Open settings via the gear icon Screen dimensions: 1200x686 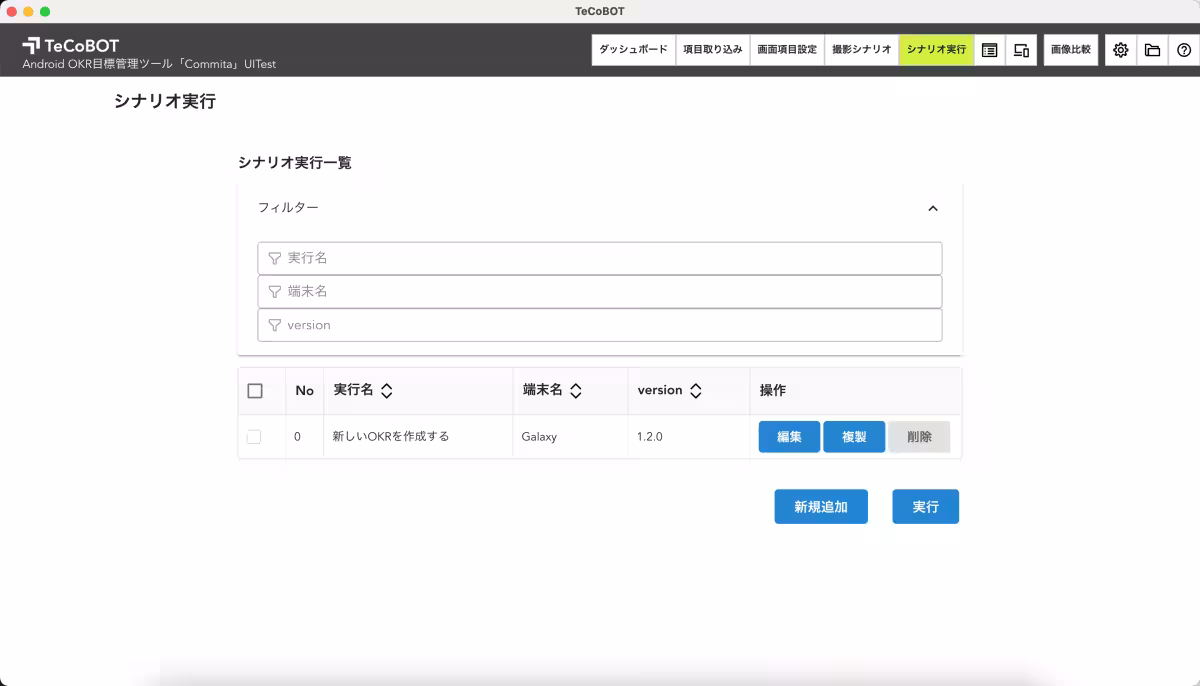tap(1120, 50)
